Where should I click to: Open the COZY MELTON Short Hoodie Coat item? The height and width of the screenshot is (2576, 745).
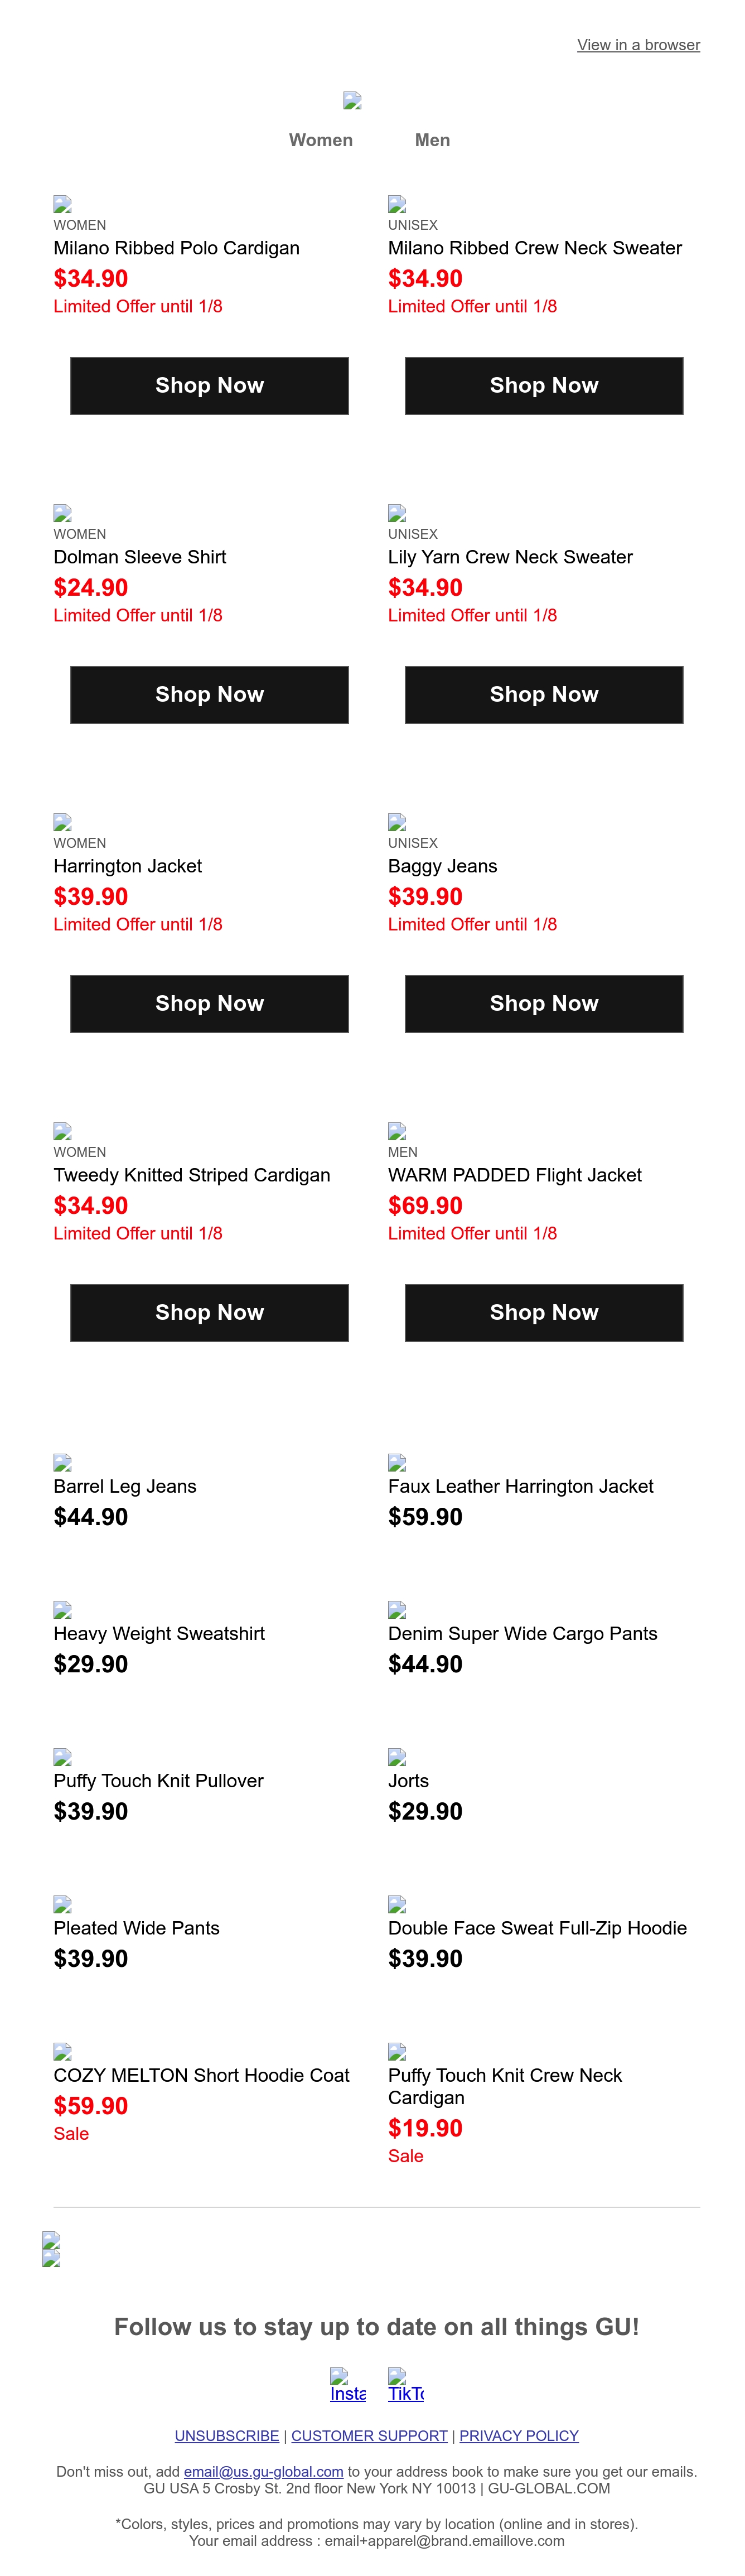201,2075
